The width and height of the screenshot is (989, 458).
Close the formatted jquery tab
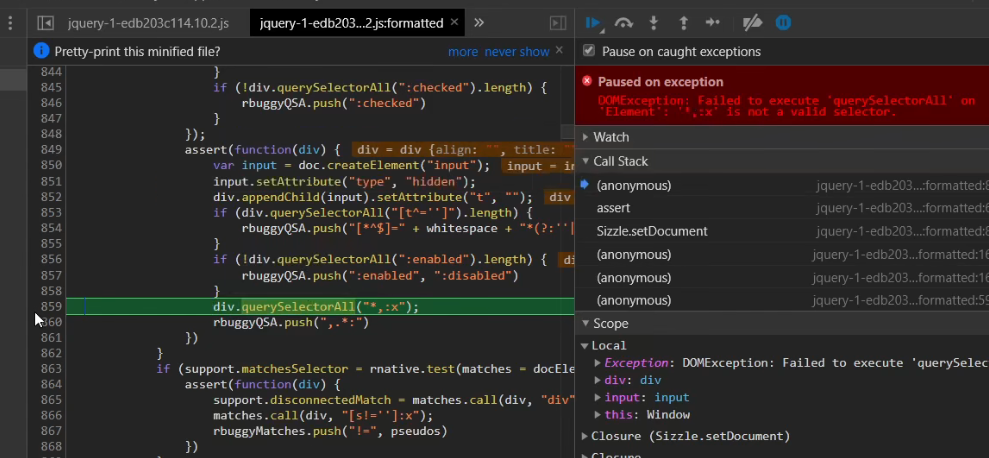coord(454,22)
